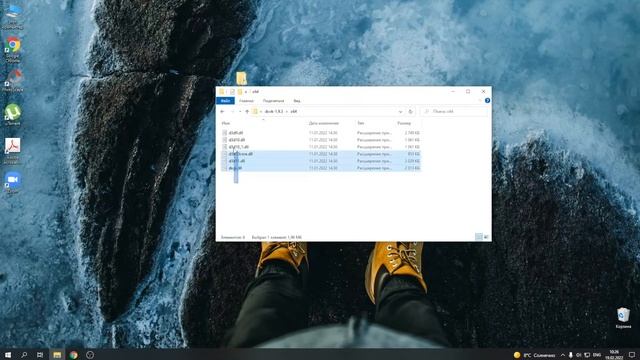
Task: Open the blue Файл ribbon tab
Action: tap(225, 101)
